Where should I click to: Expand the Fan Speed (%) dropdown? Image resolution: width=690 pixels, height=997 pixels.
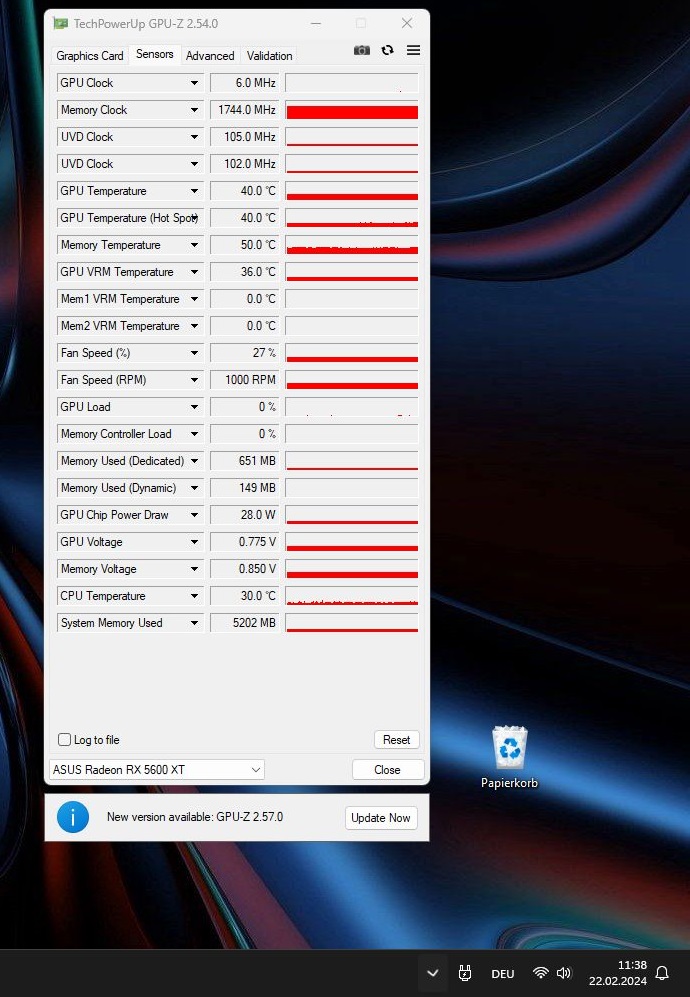coord(194,353)
